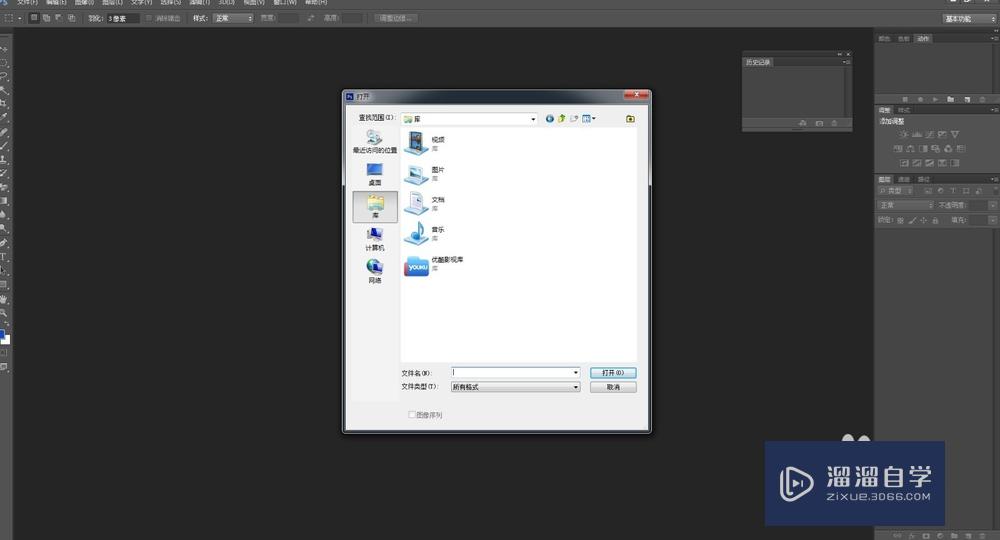Click the Intersect with Selection mode icon

coord(71,18)
